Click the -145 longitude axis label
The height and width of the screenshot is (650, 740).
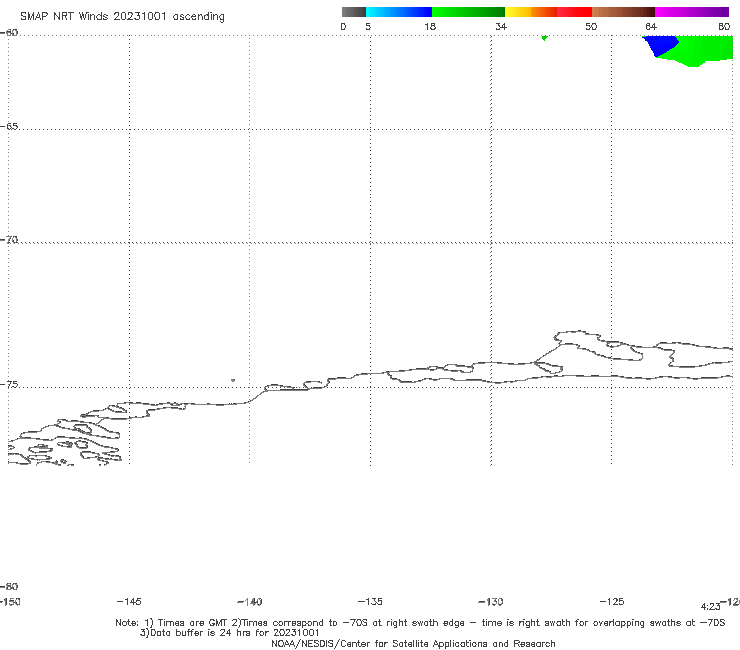[129, 601]
